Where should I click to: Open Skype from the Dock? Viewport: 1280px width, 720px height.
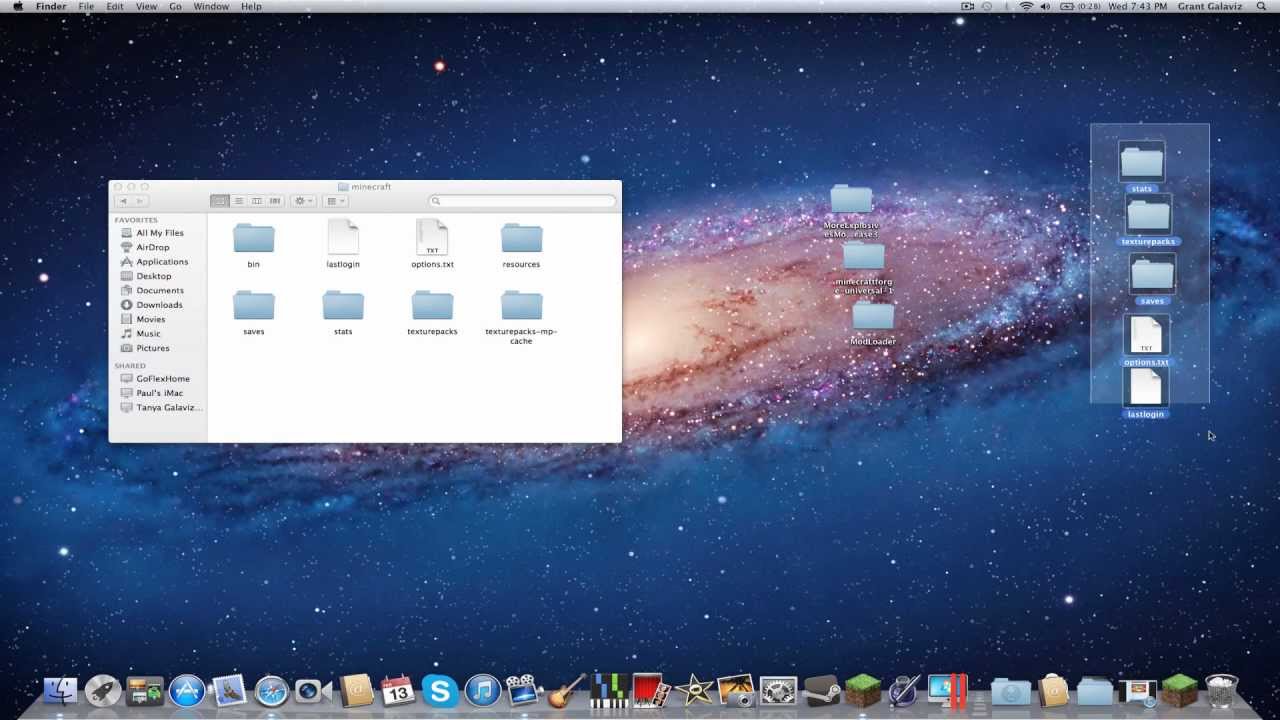[440, 690]
